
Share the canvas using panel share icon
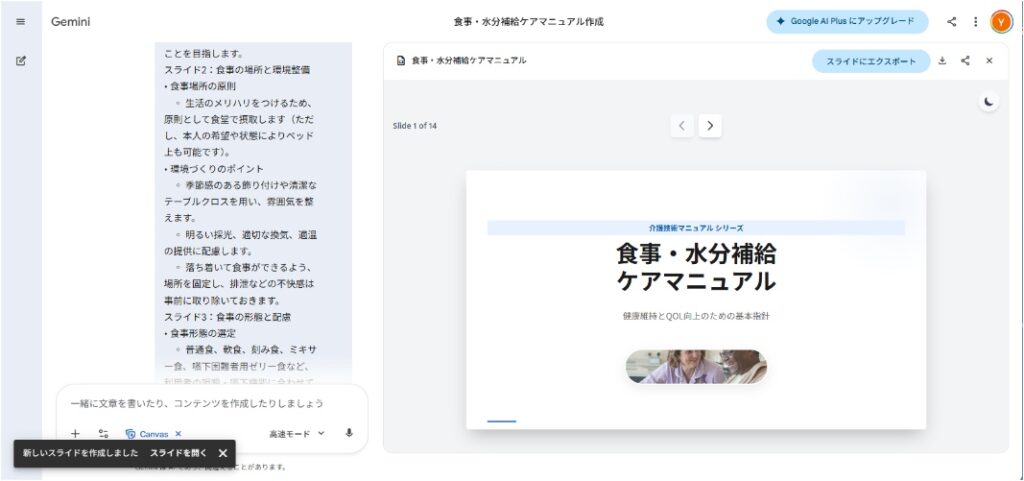(965, 61)
